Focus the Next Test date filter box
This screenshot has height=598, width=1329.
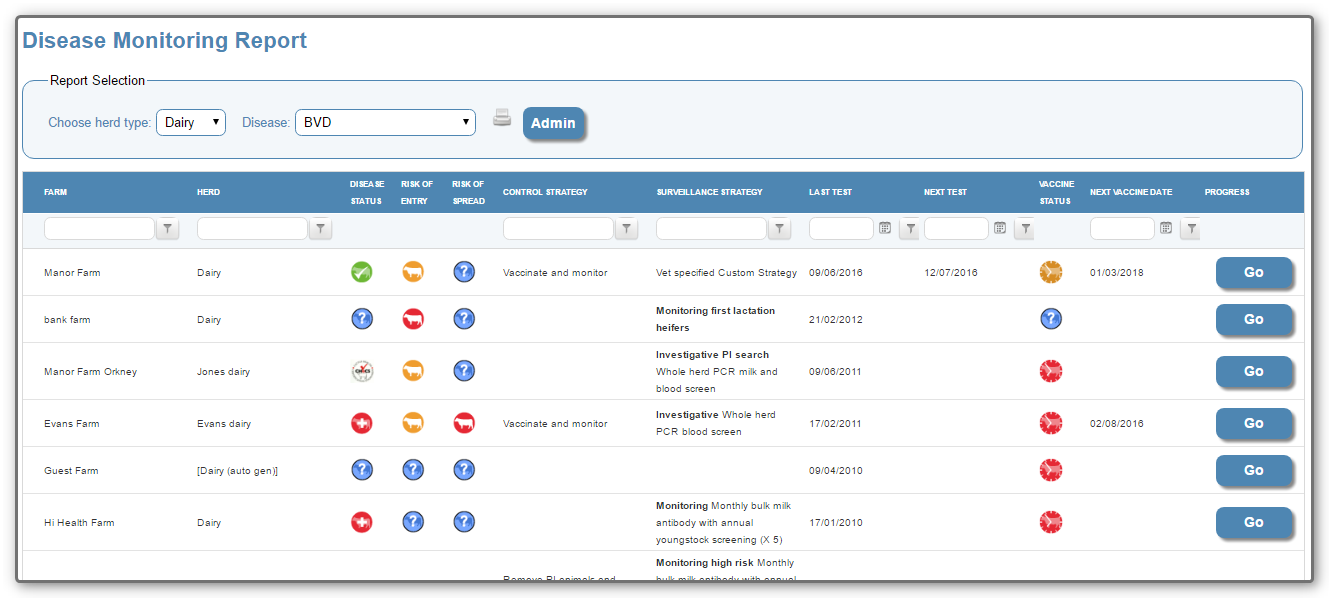click(957, 229)
